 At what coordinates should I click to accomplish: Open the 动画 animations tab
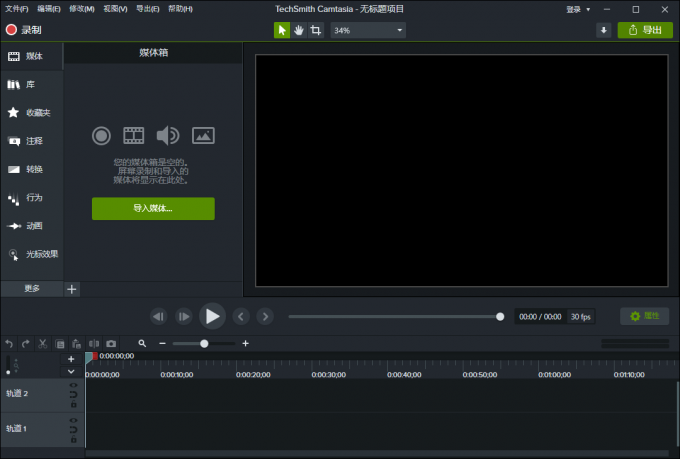click(x=32, y=226)
